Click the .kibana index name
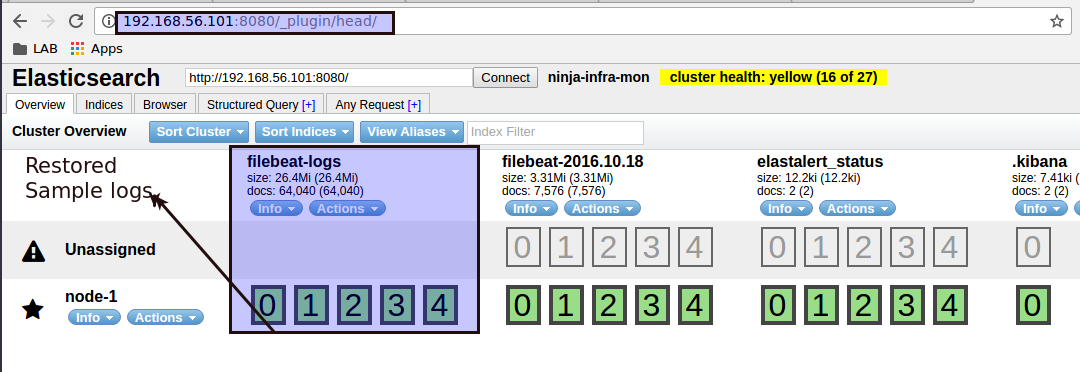This screenshot has height=372, width=1080. [1039, 162]
